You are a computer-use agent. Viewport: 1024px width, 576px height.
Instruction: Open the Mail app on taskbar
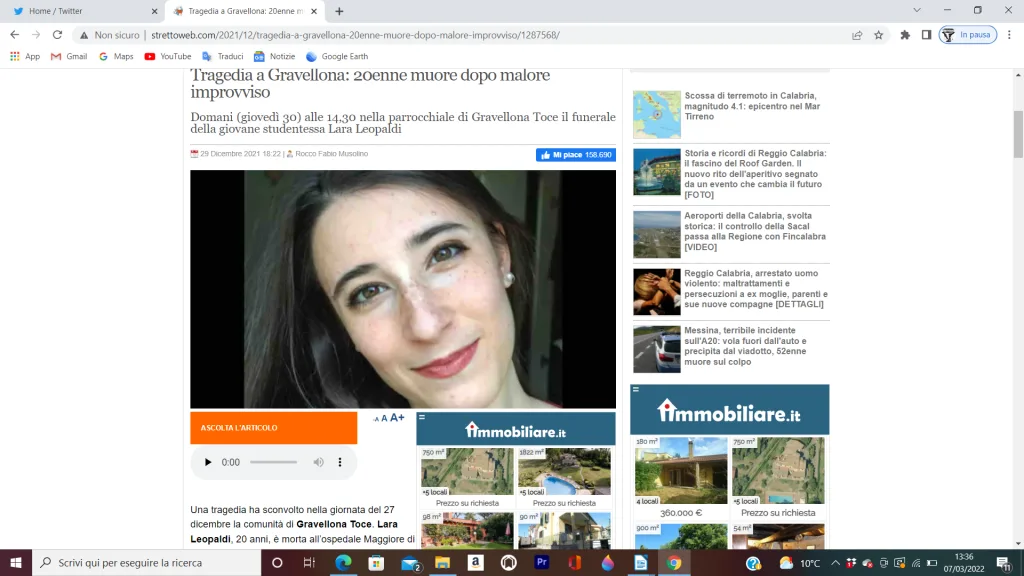[410, 562]
